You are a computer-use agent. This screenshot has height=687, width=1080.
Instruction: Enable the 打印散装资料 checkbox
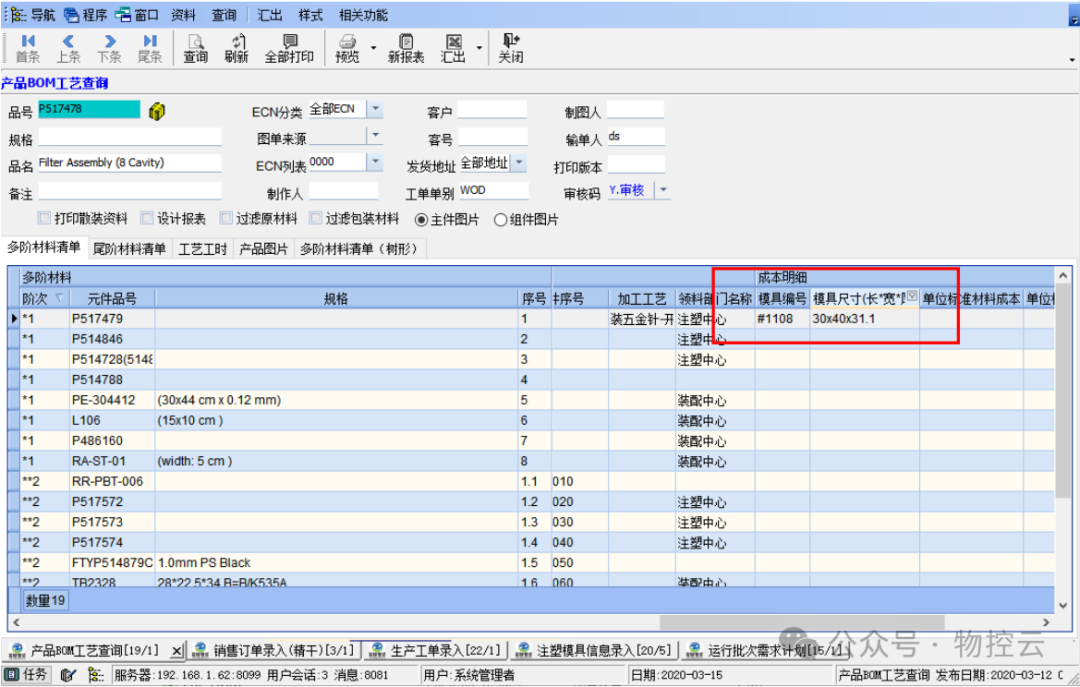[x=44, y=219]
